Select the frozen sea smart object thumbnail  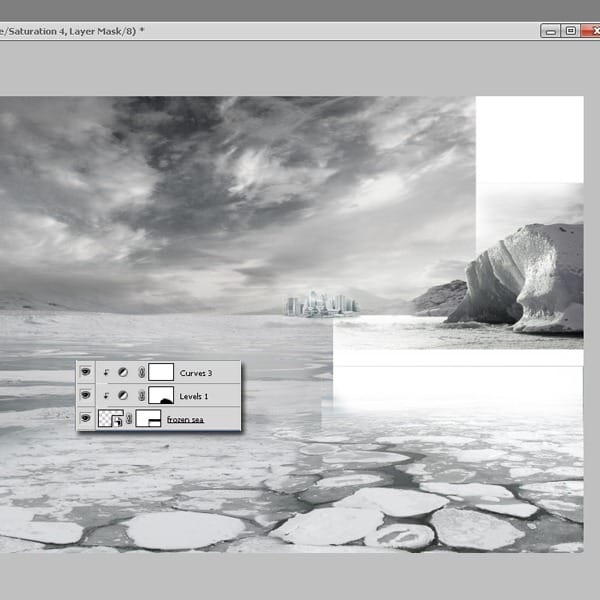point(111,420)
